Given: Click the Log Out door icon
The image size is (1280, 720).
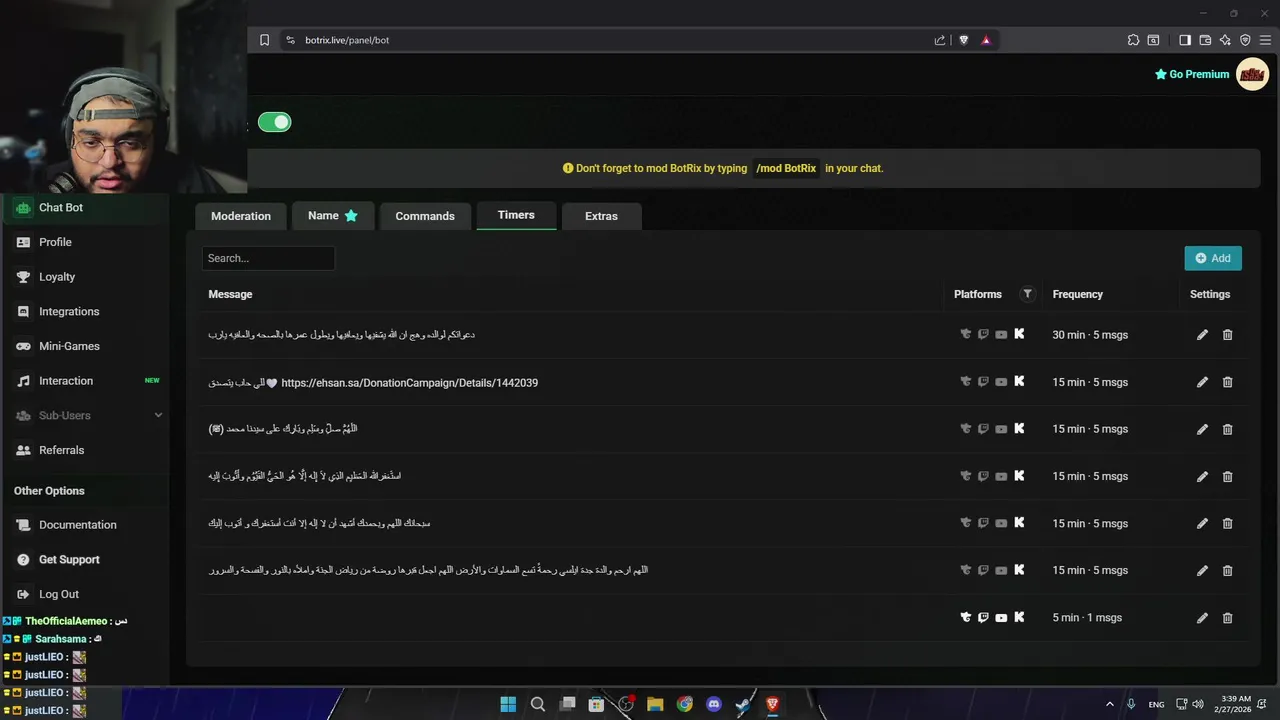Looking at the screenshot, I should click(x=23, y=594).
